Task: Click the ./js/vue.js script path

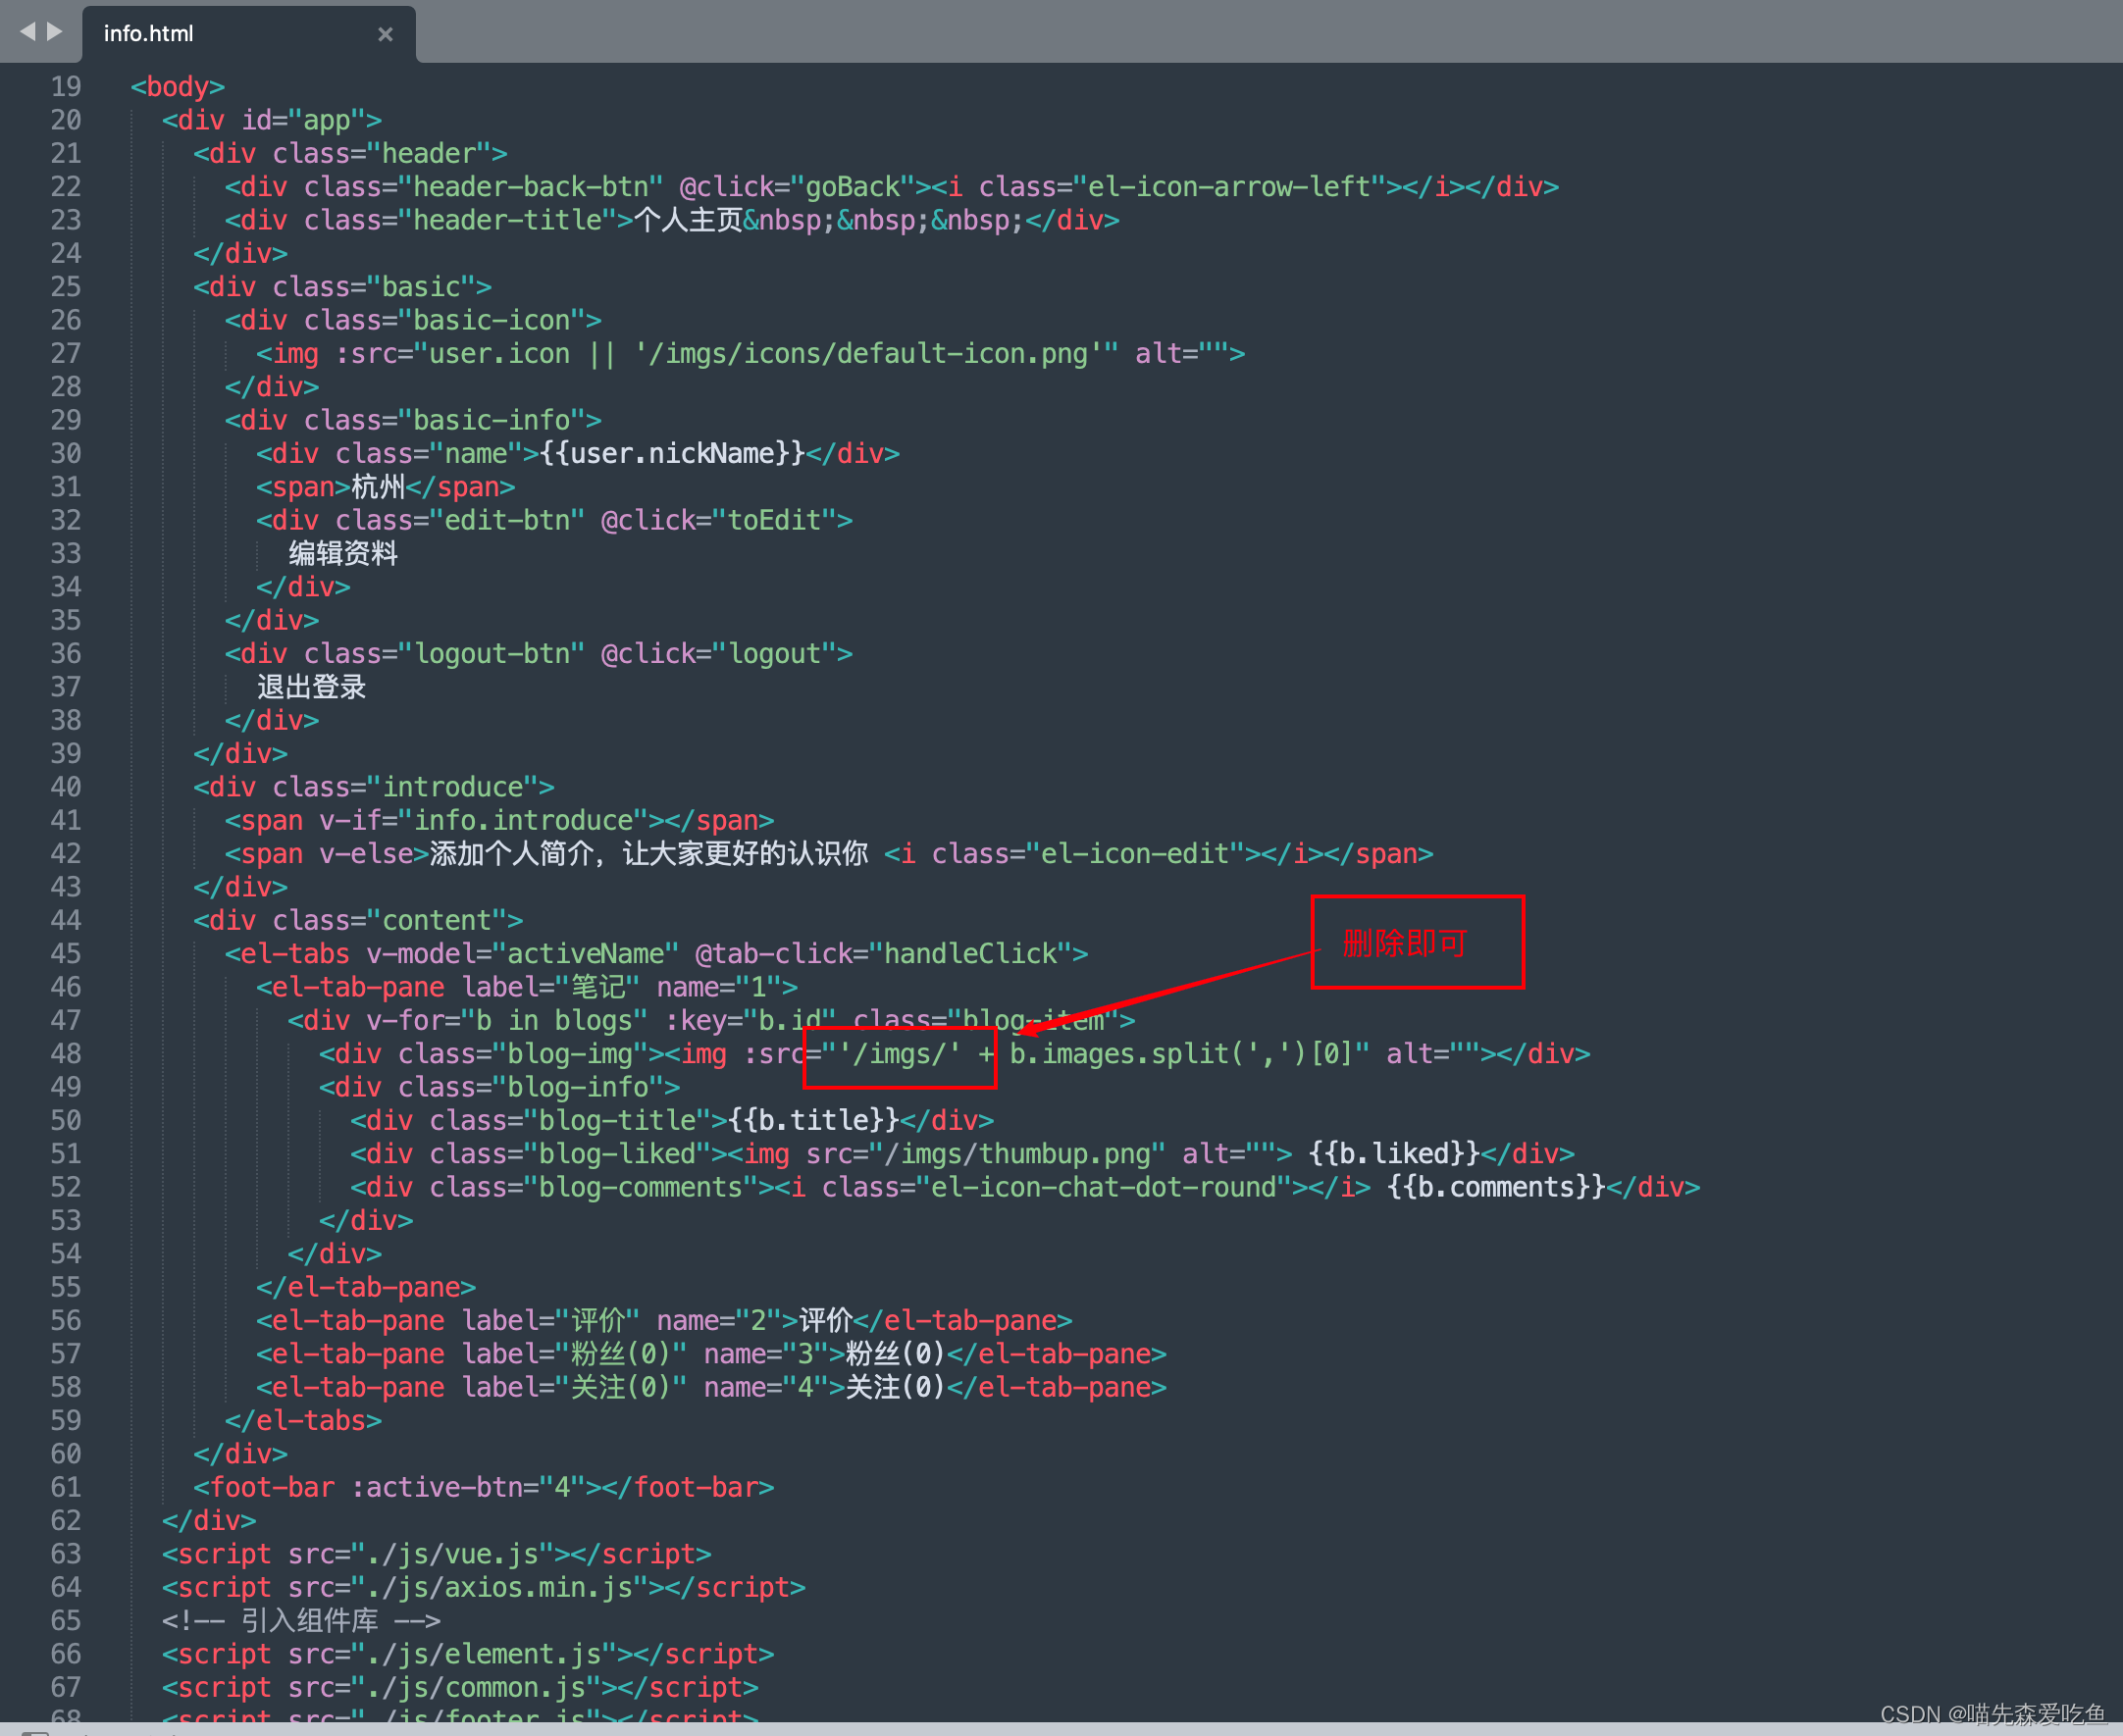Action: coord(452,1554)
